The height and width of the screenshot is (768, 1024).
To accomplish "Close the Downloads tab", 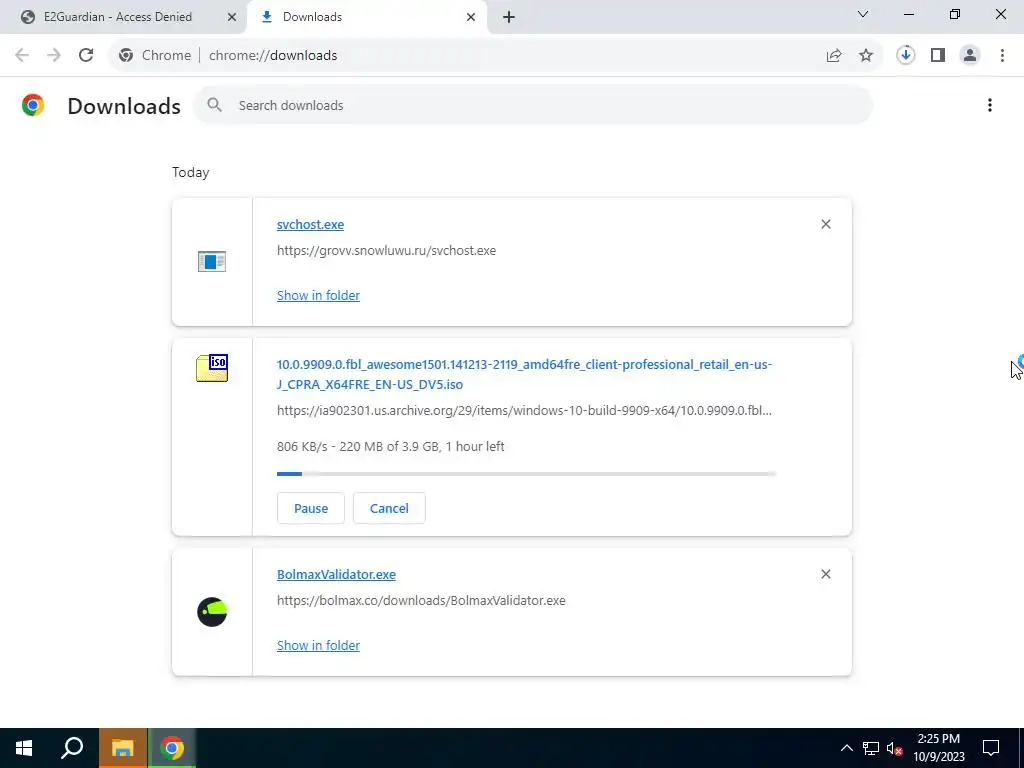I will tap(471, 18).
